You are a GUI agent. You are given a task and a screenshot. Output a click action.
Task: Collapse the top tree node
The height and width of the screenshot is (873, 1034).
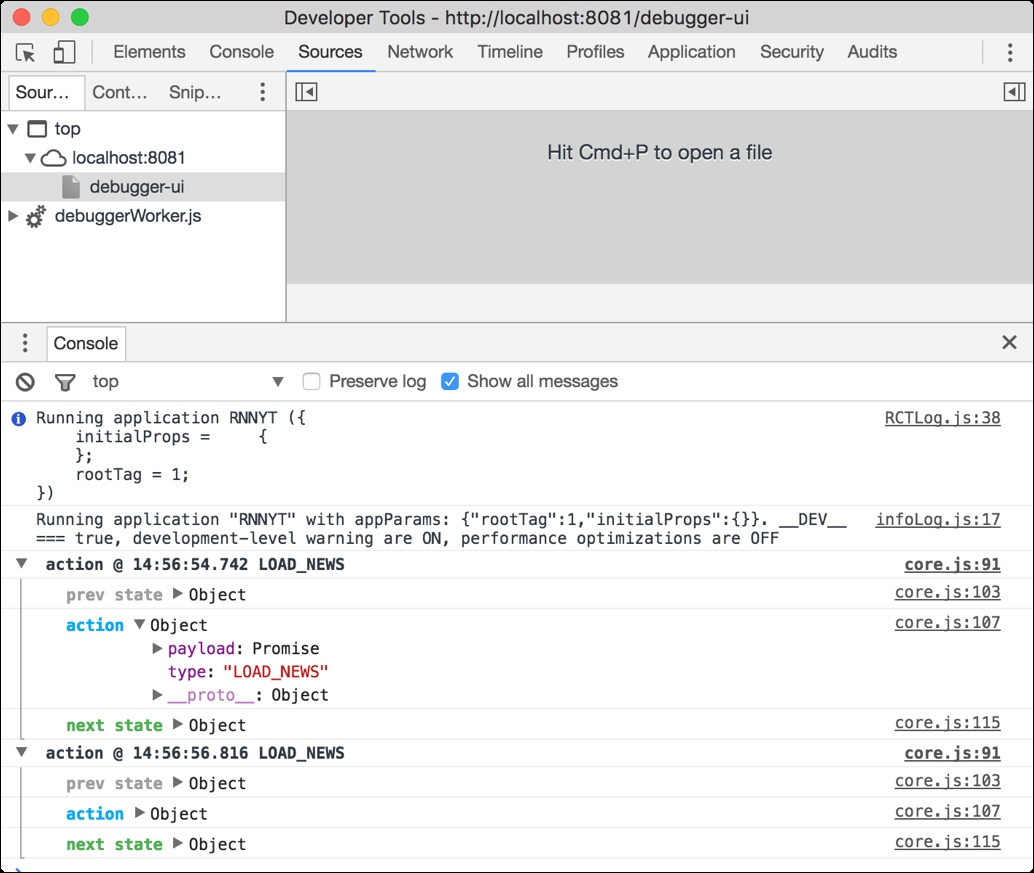[x=13, y=129]
